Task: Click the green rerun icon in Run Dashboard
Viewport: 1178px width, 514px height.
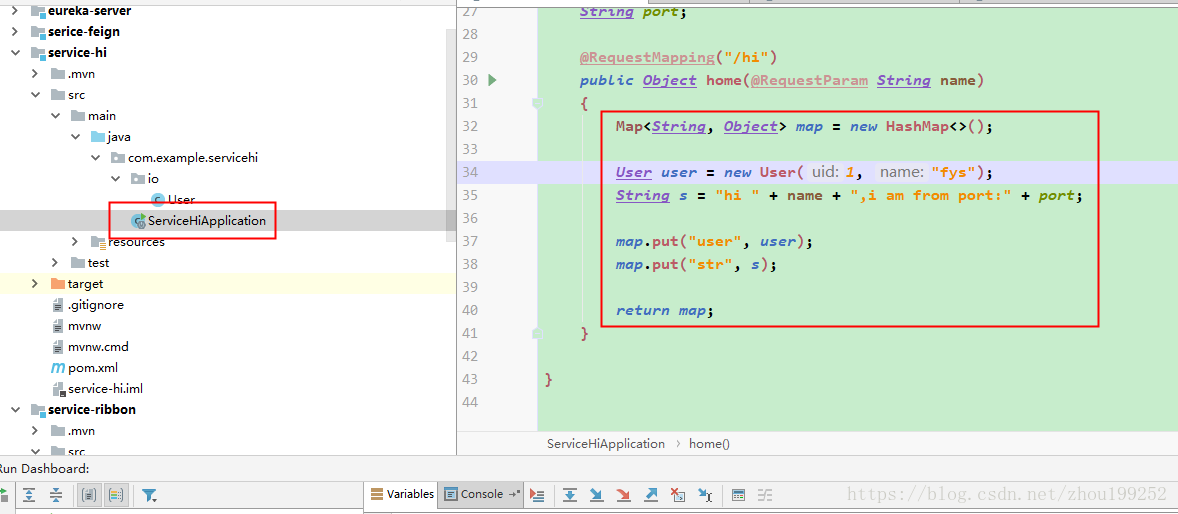Action: click(3, 494)
